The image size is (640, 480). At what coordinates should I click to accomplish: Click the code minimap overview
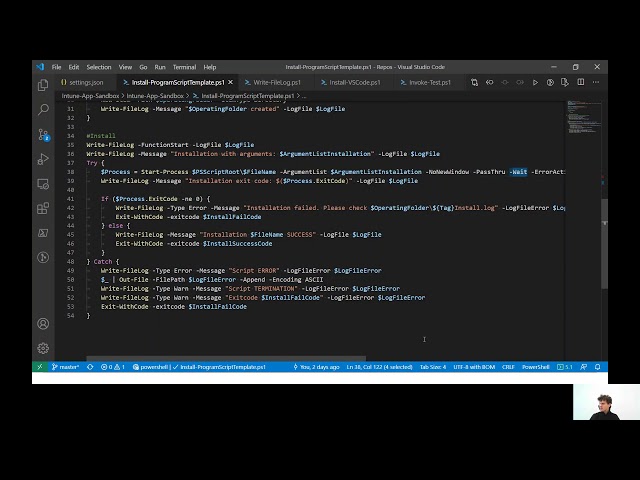click(583, 117)
